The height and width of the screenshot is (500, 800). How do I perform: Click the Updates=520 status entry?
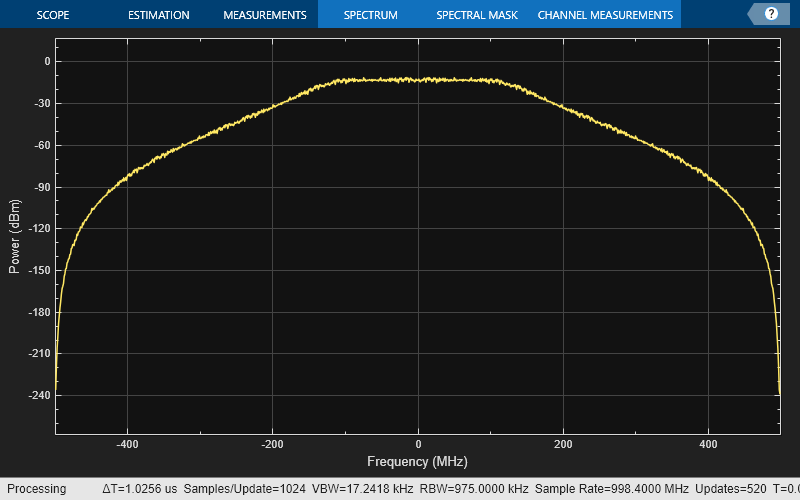(731, 489)
